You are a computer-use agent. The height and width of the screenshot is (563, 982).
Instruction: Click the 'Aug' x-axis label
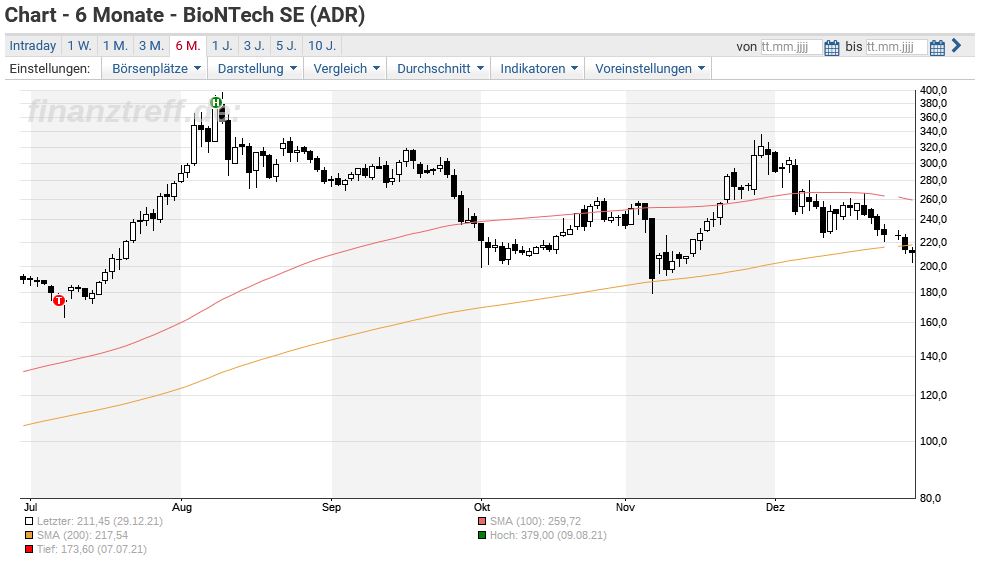tap(182, 507)
